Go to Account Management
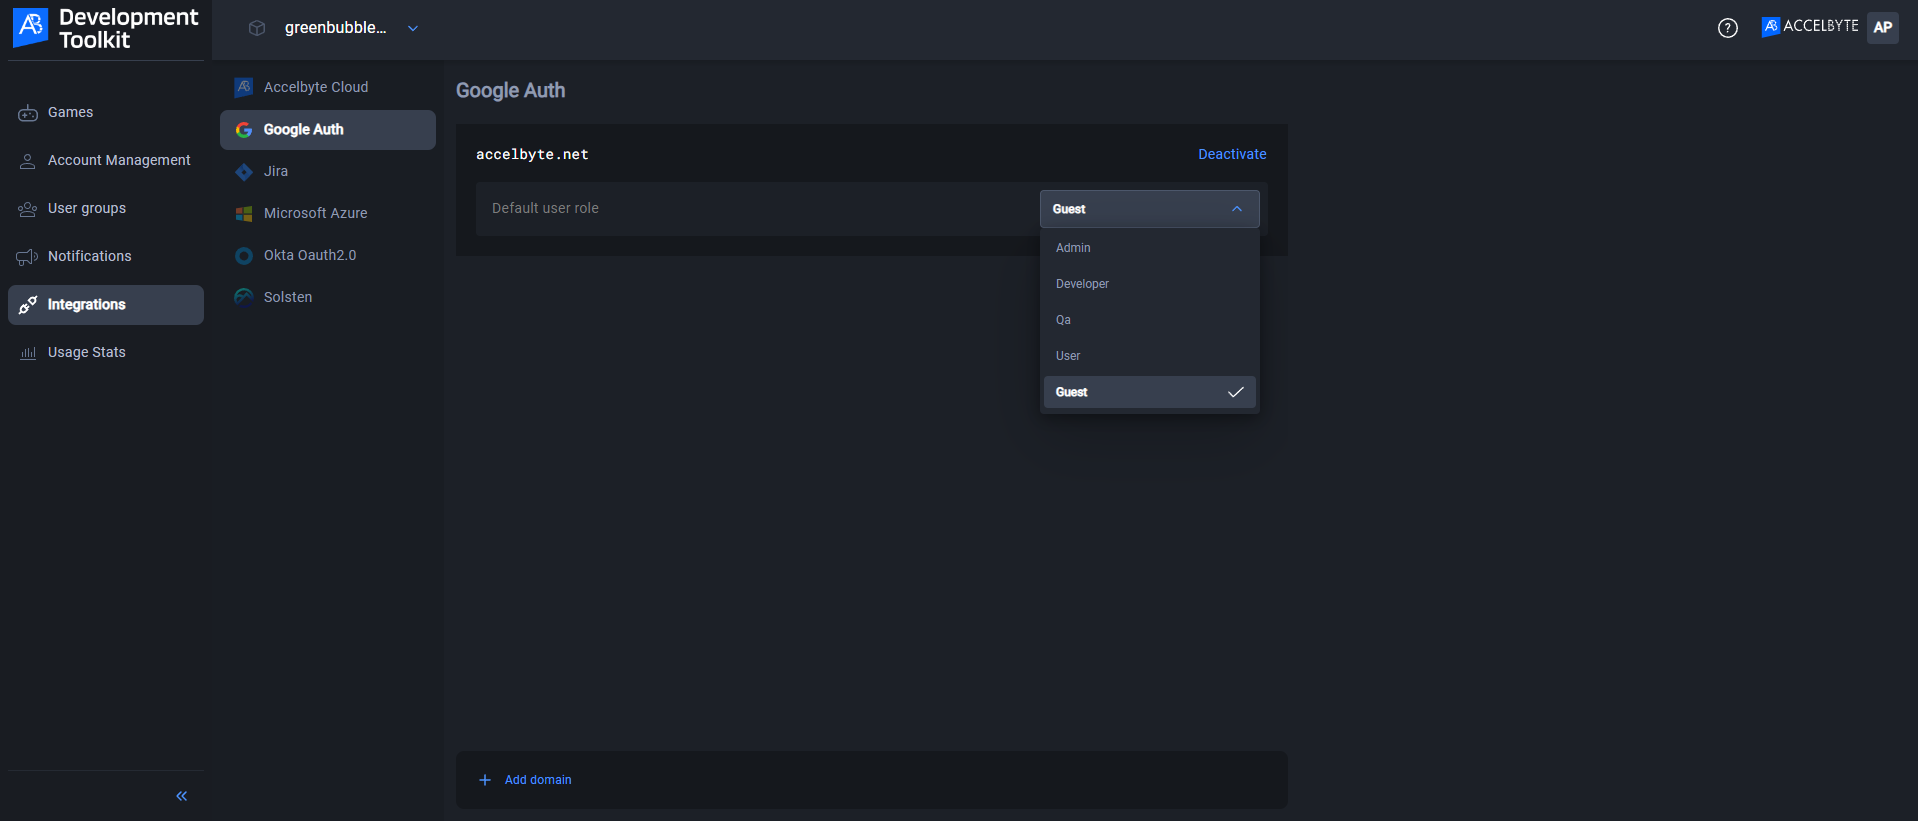This screenshot has height=821, width=1918. click(x=106, y=160)
